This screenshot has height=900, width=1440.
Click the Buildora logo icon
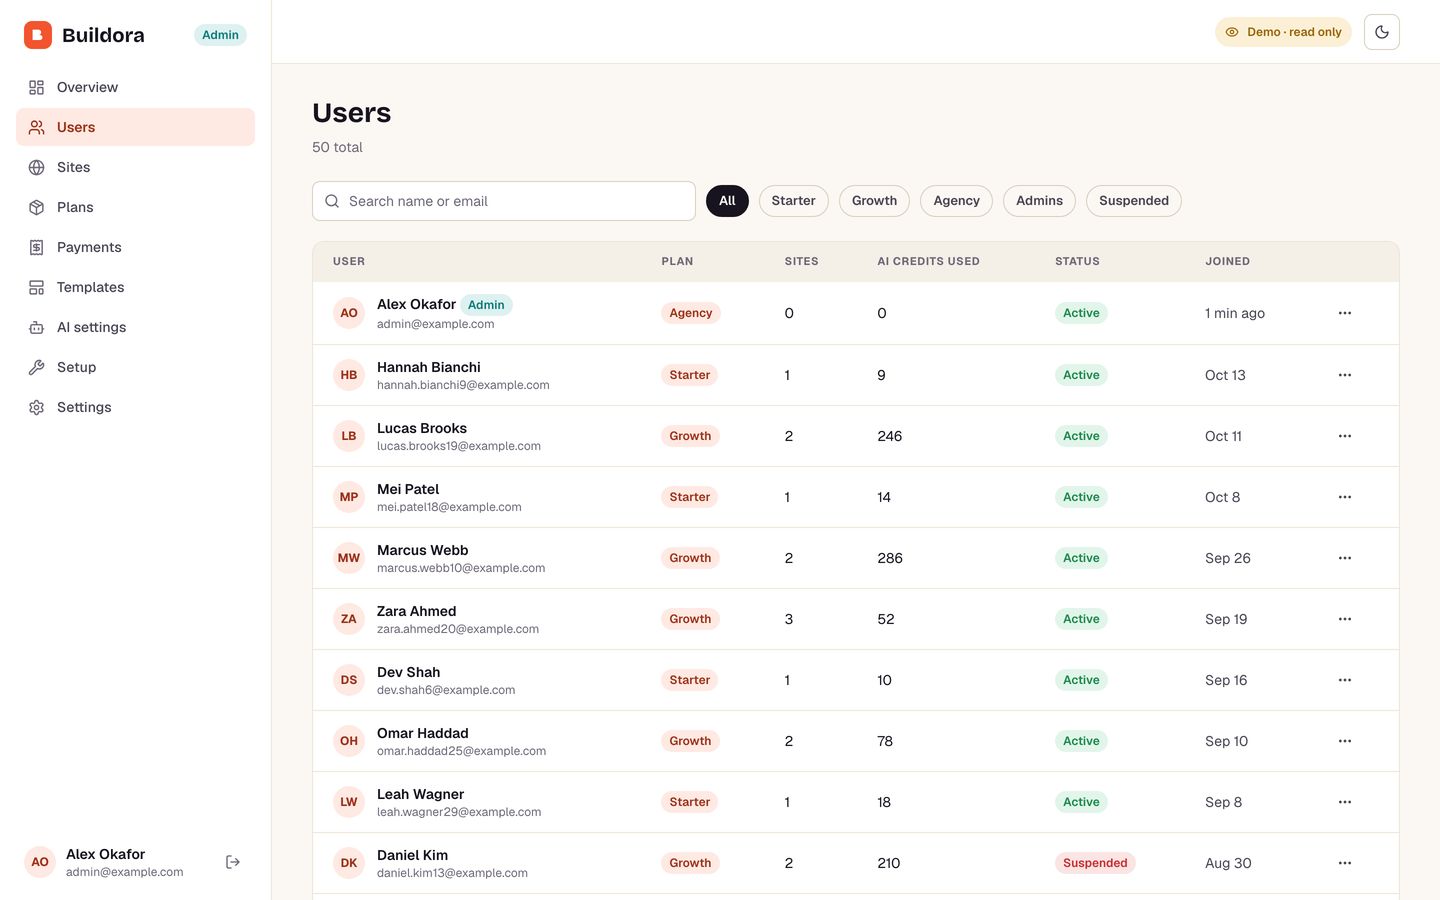click(x=38, y=35)
